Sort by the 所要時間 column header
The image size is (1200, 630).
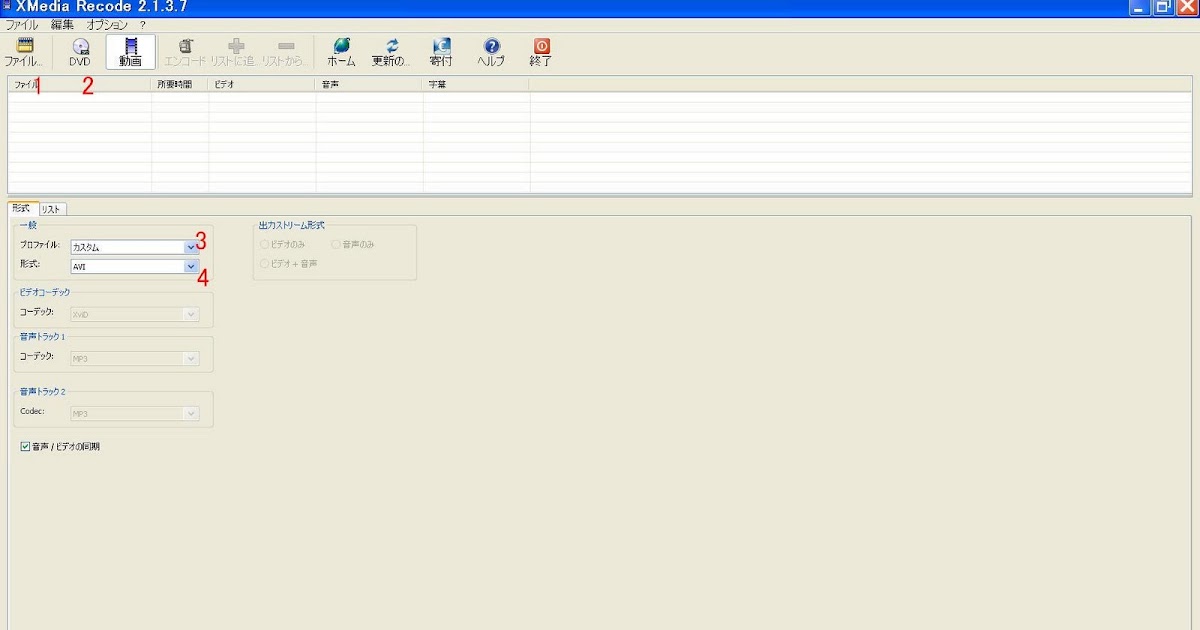[x=180, y=85]
